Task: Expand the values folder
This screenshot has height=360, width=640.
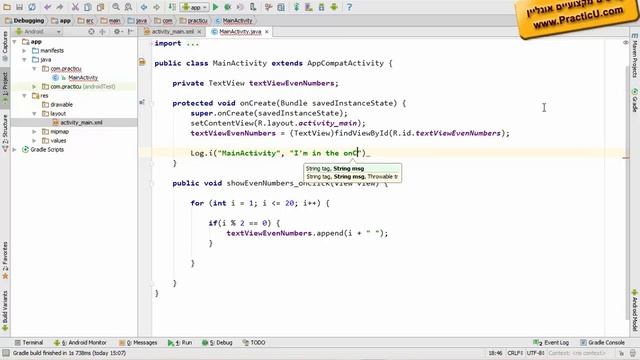Action: (x=35, y=140)
